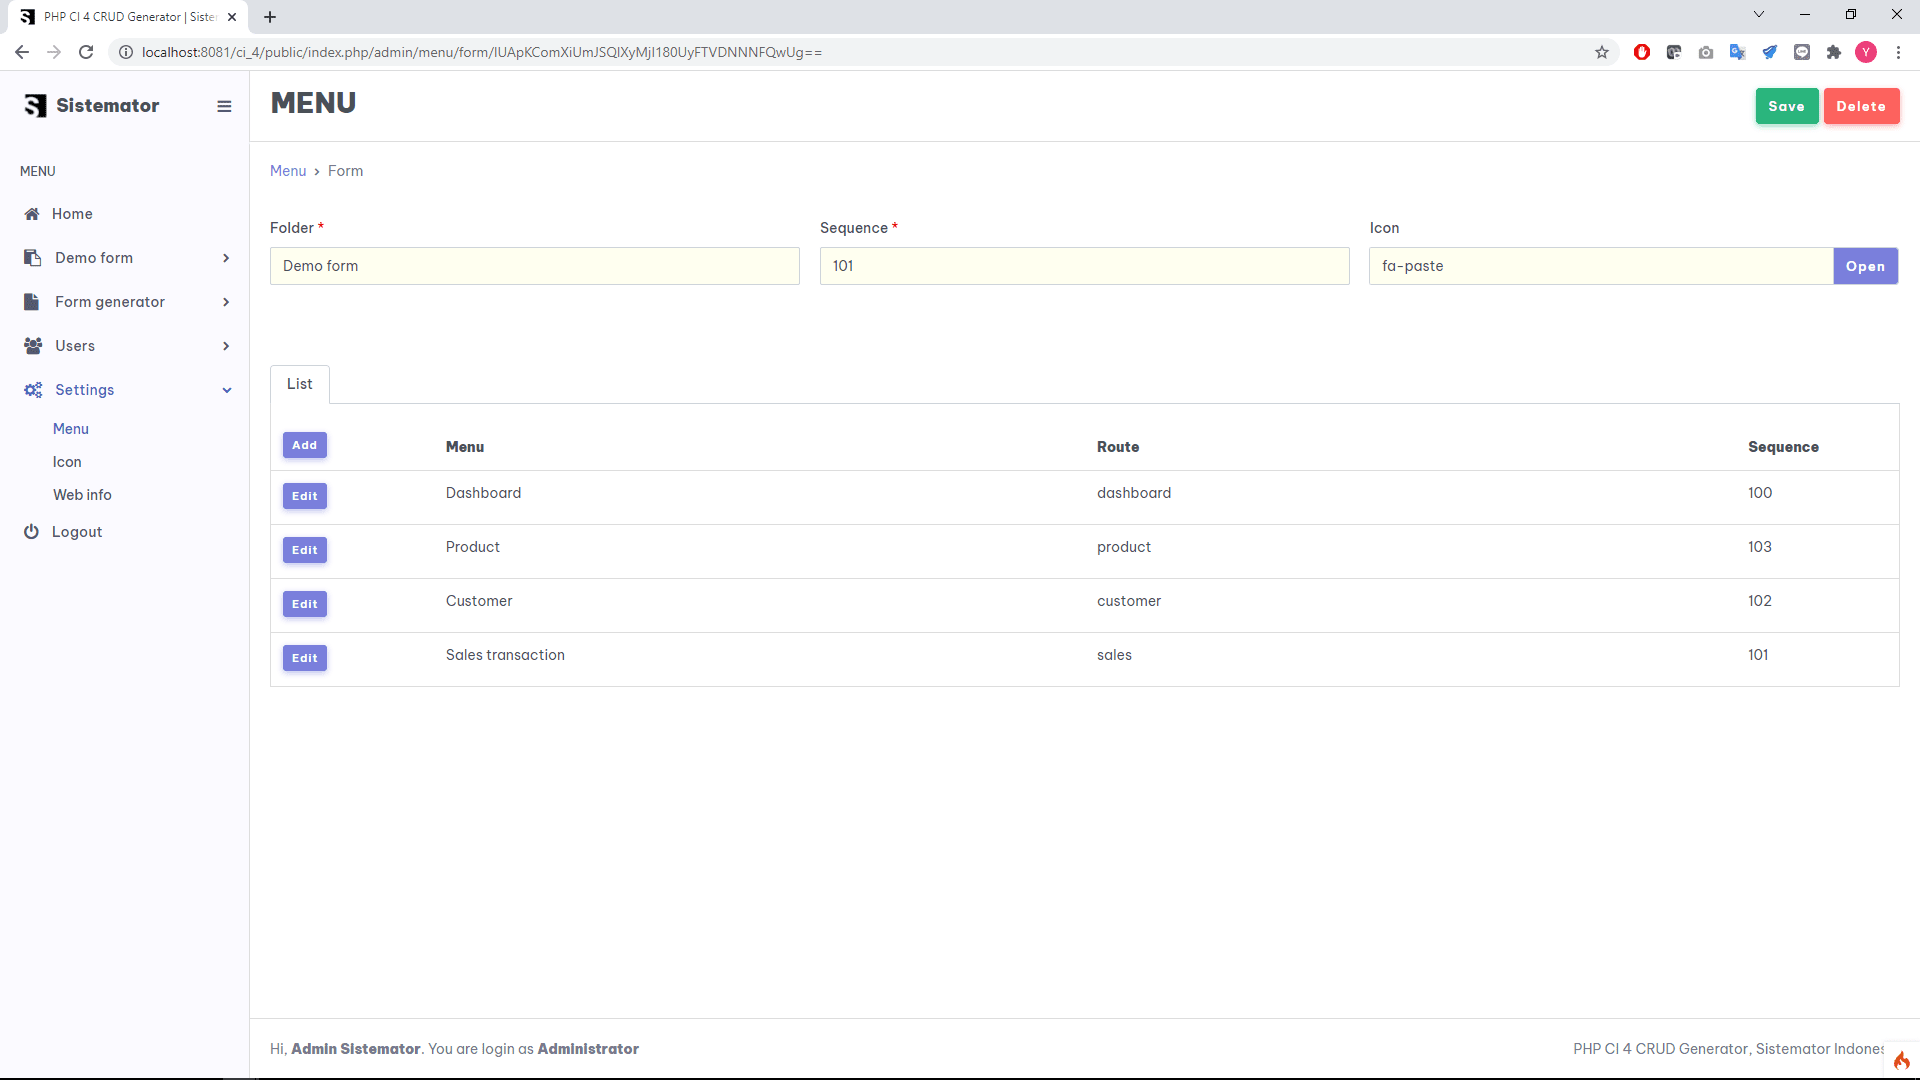Focus the Sequence input field
1920x1080 pixels.
[x=1084, y=266]
